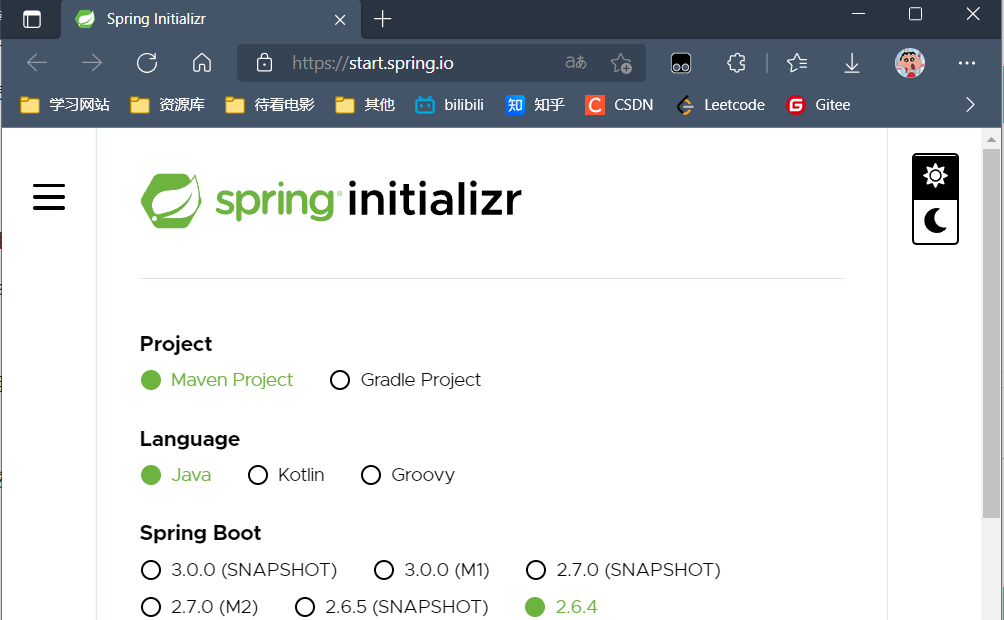Expand the 学习网站 bookmarks folder
The height and width of the screenshot is (620, 1004).
pyautogui.click(x=65, y=105)
